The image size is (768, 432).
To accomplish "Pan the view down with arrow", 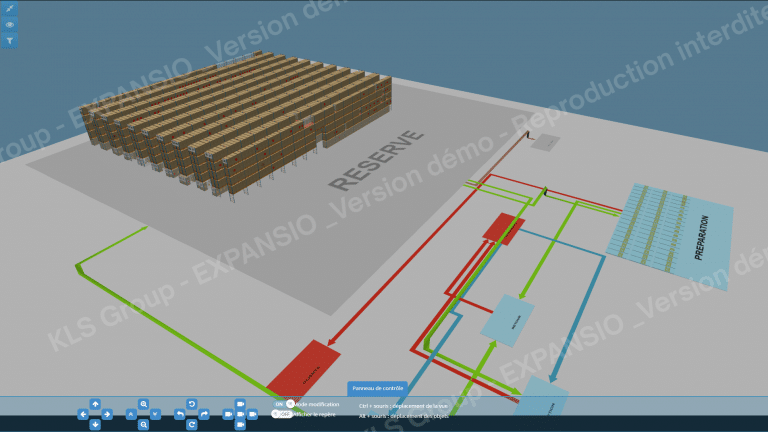I will coord(95,424).
